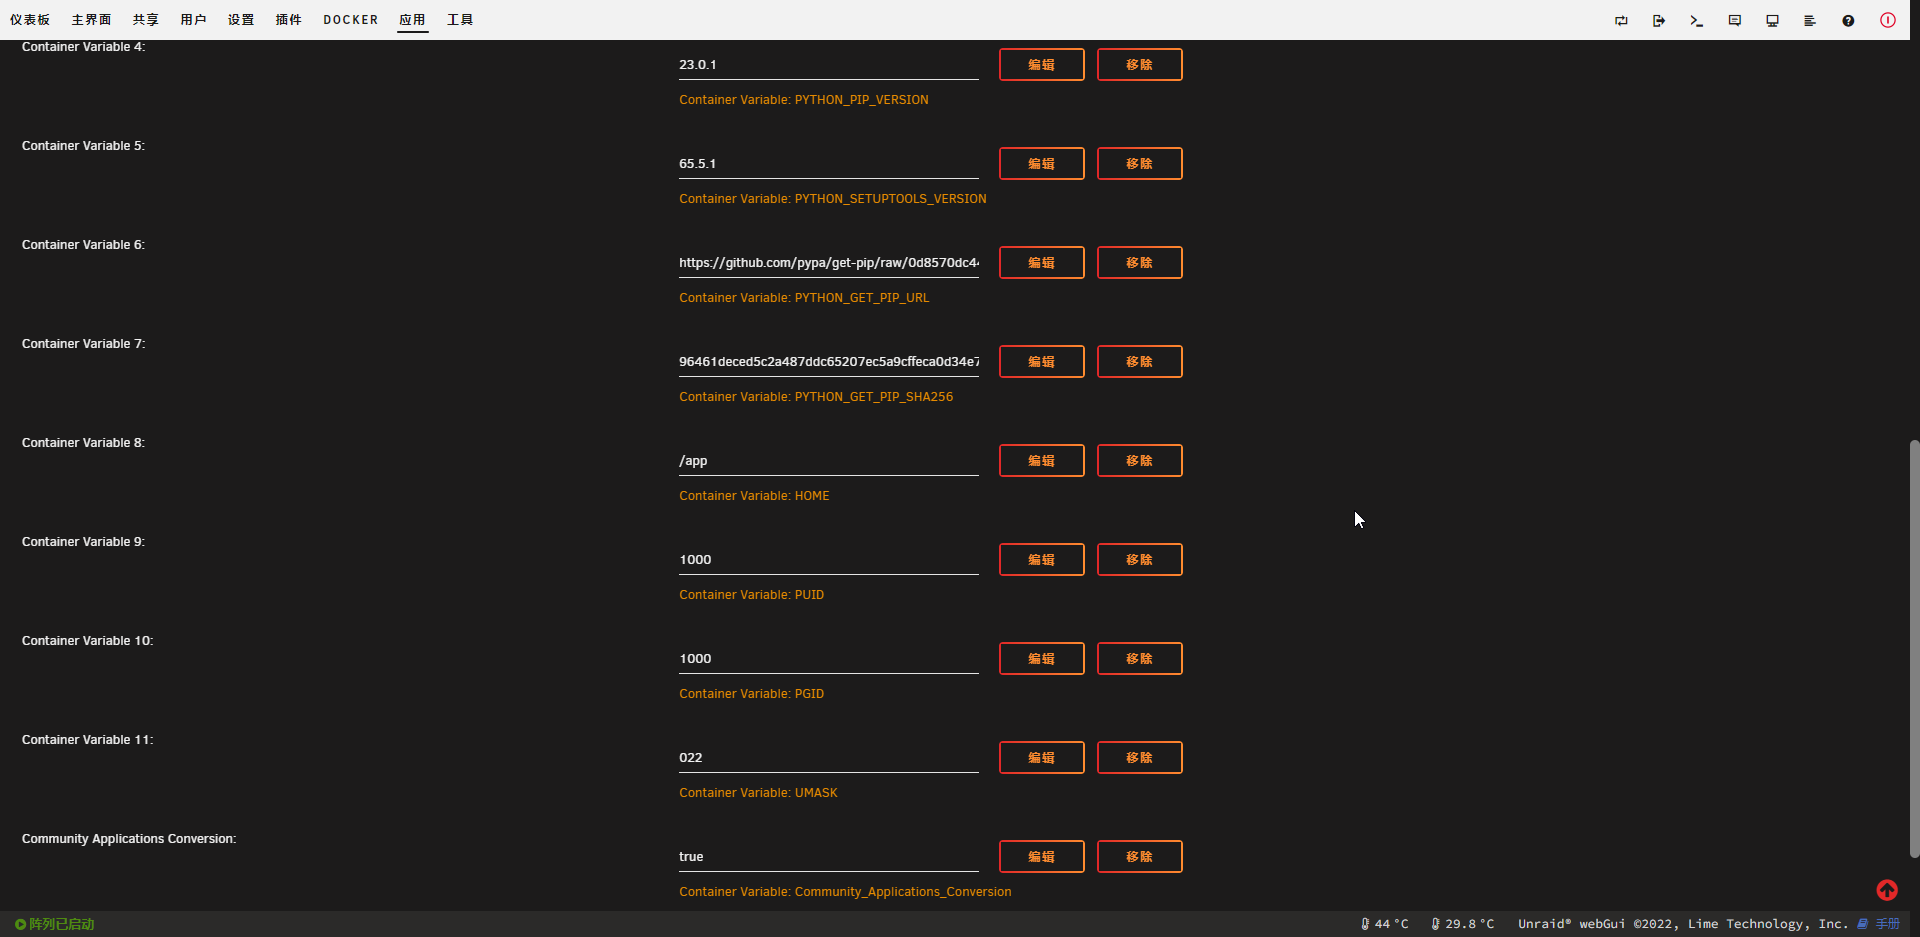View the system log icon
The width and height of the screenshot is (1920, 937).
pyautogui.click(x=1810, y=20)
